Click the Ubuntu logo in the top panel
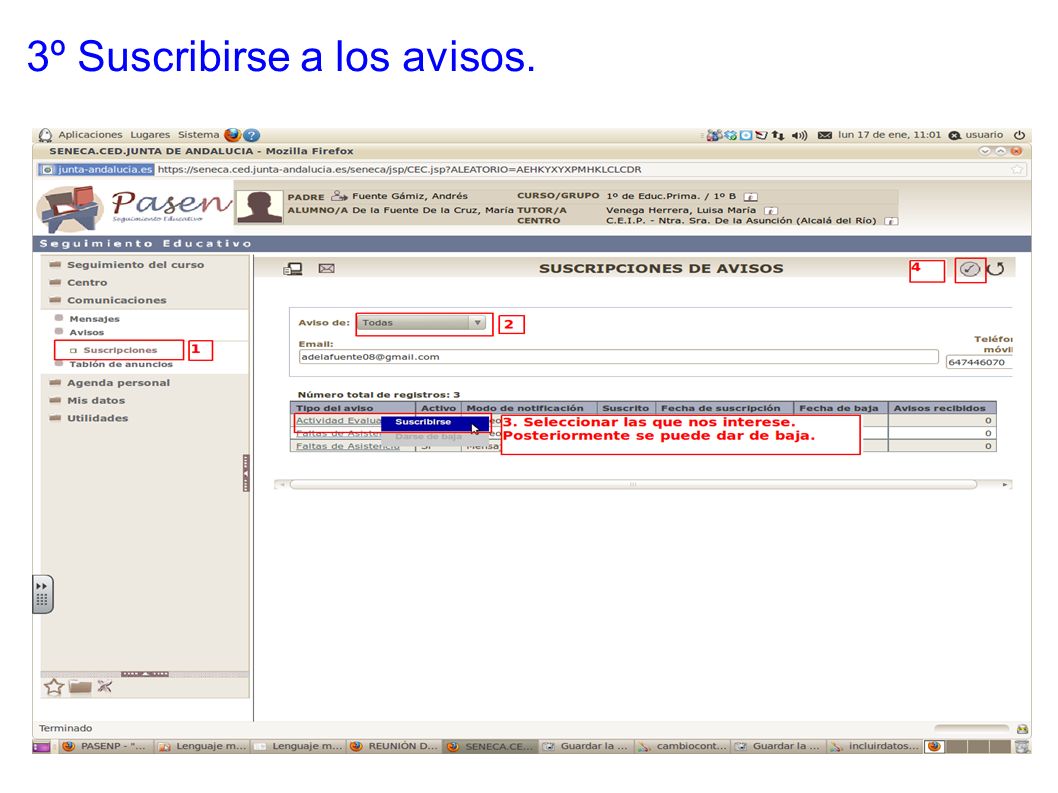 [x=45, y=135]
